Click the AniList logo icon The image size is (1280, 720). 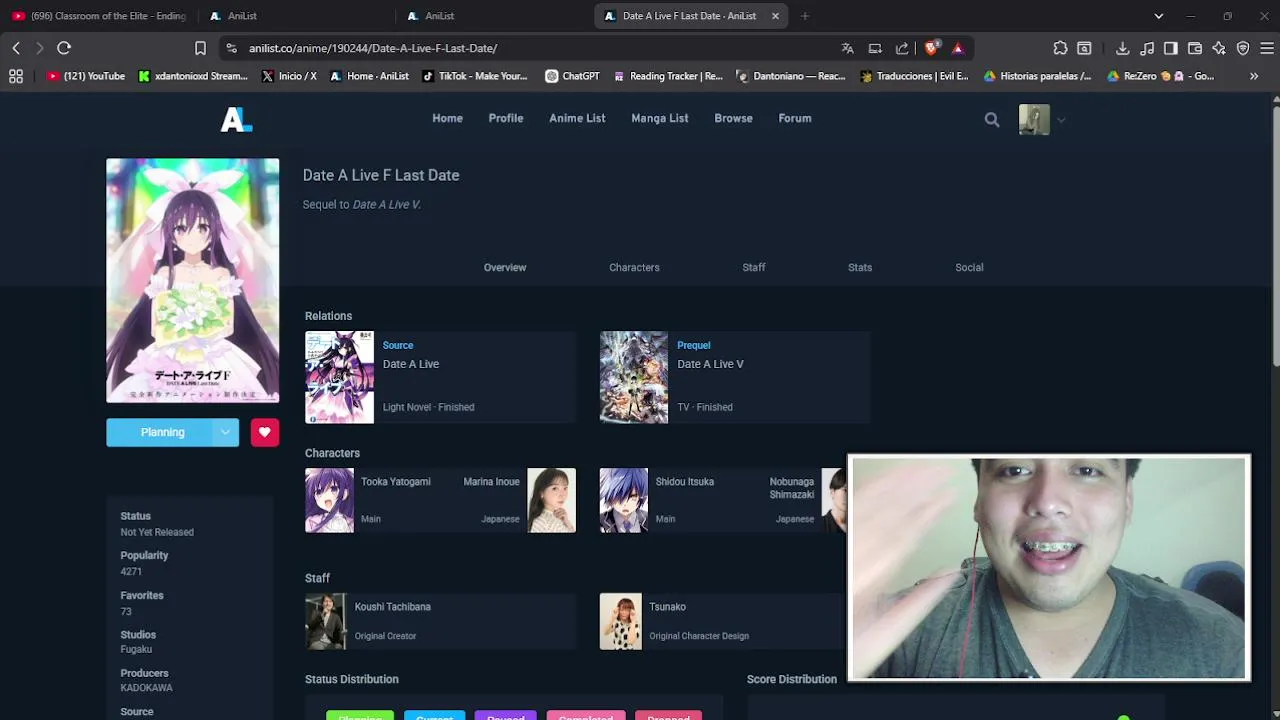click(x=236, y=119)
